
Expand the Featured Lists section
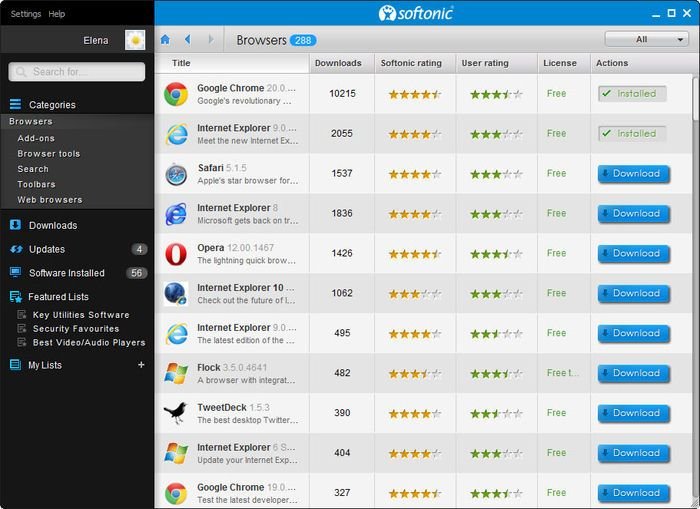[58, 297]
